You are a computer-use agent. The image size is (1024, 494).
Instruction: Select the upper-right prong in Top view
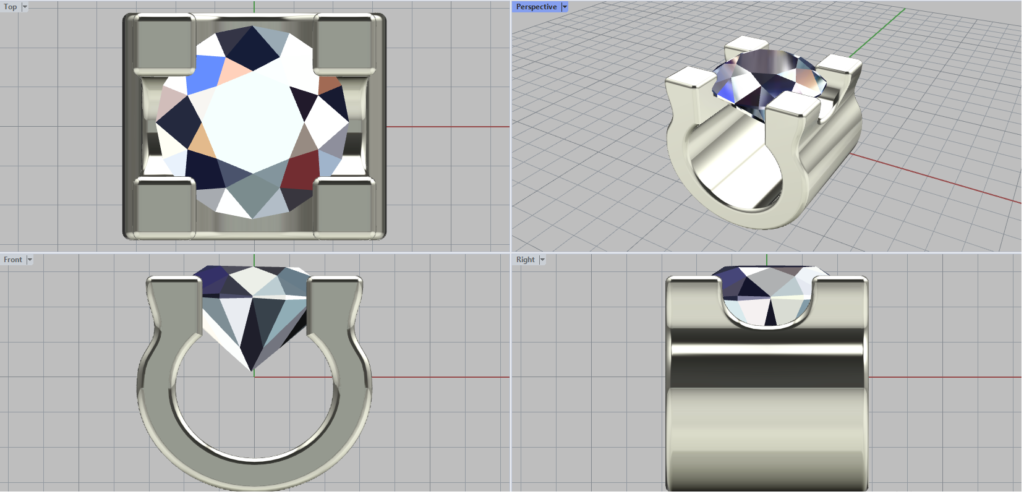coord(347,44)
